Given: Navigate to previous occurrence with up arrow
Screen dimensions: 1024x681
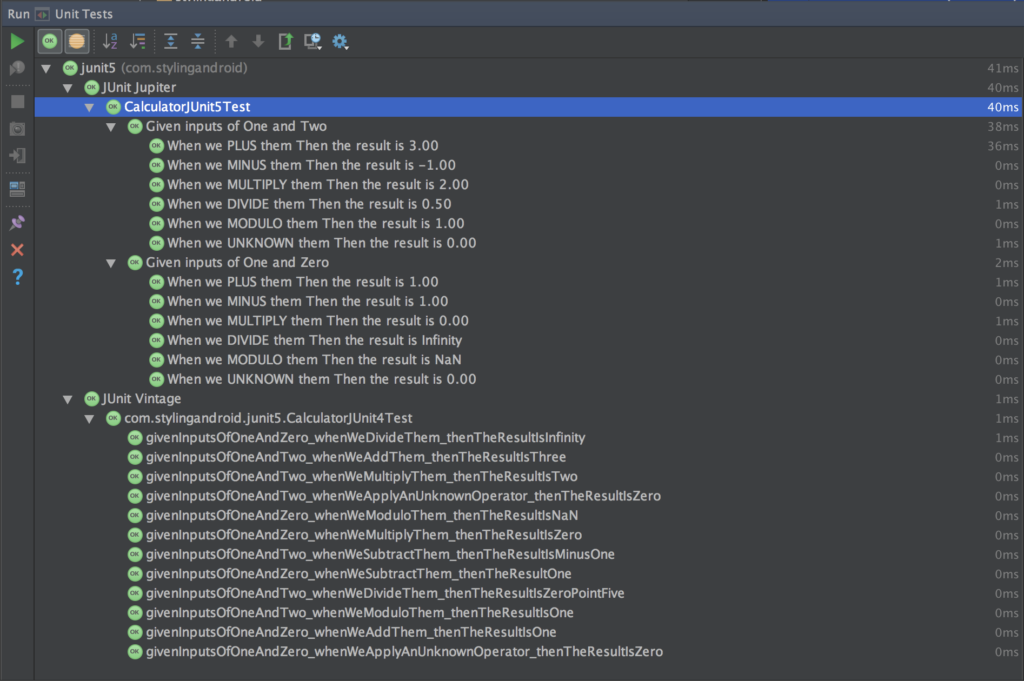Looking at the screenshot, I should [x=231, y=41].
